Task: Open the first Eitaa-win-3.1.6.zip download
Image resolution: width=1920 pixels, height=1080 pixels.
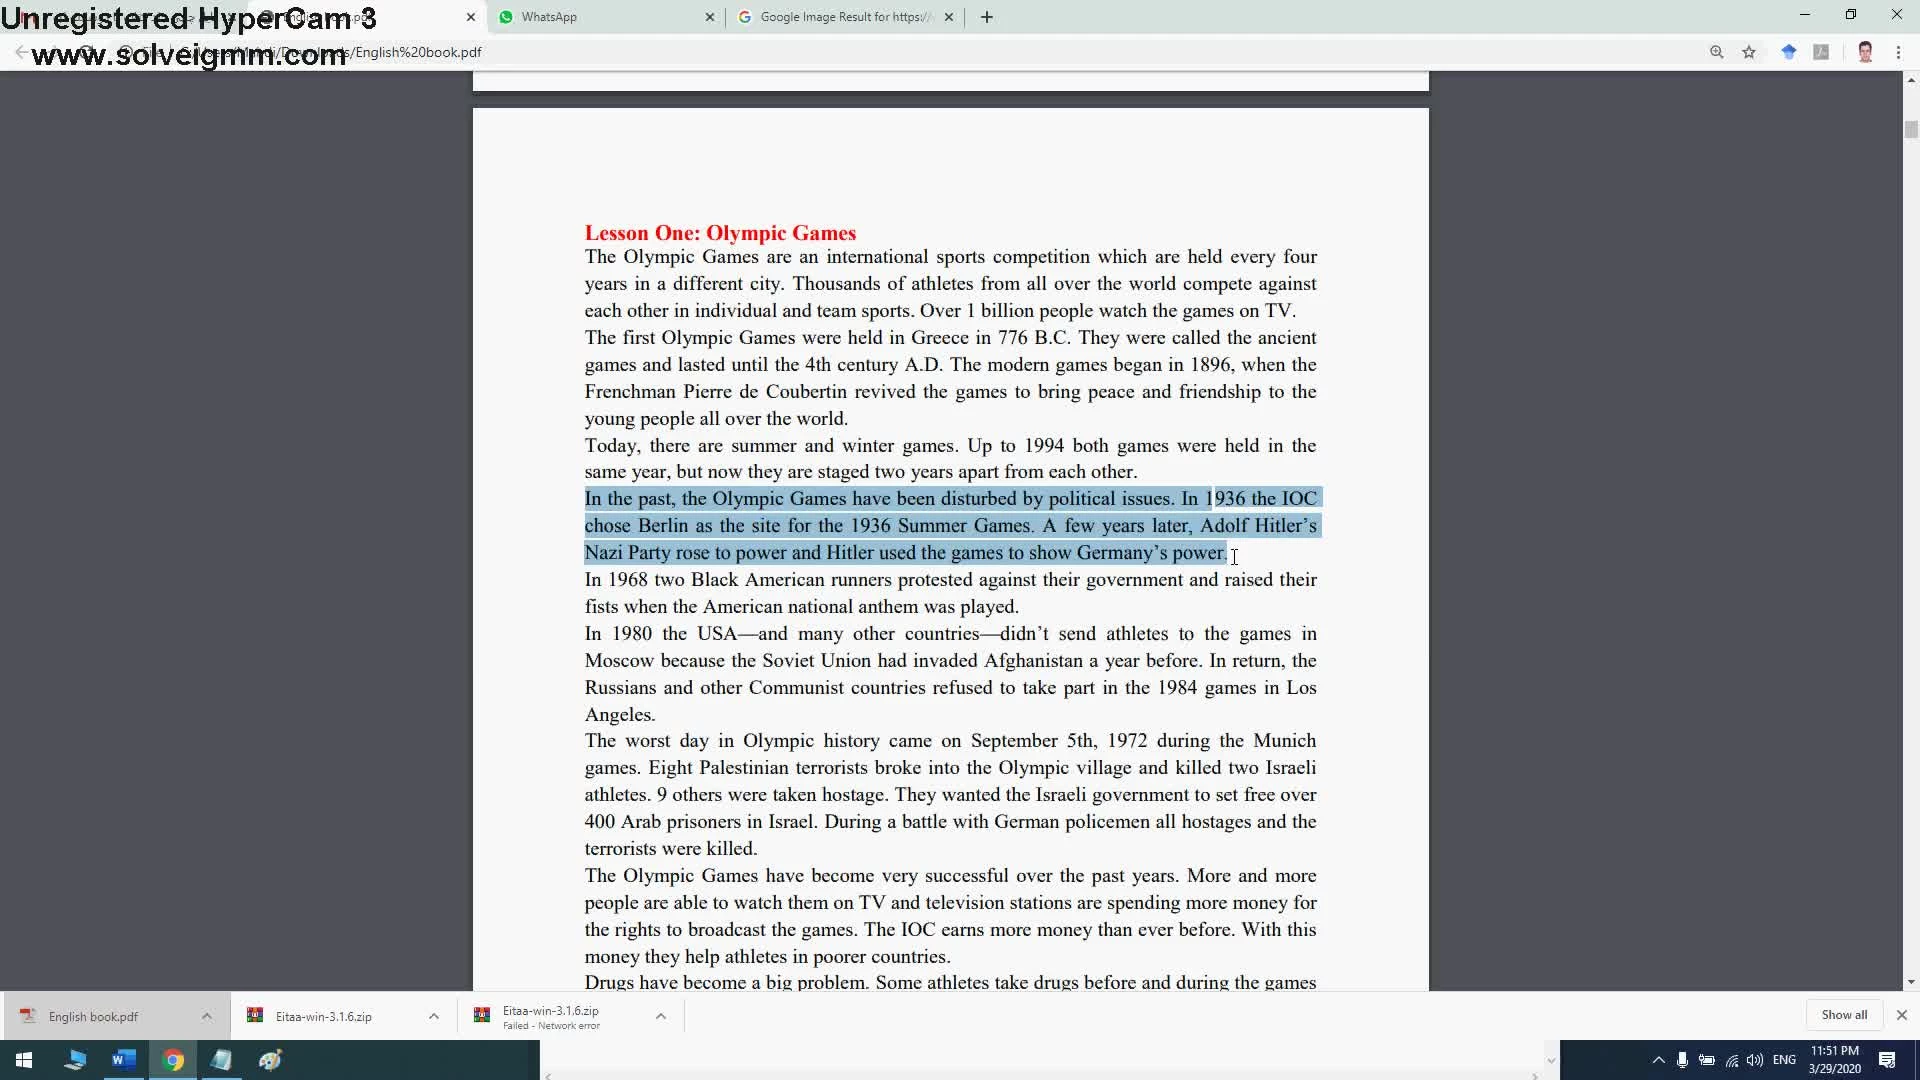Action: (x=323, y=1016)
